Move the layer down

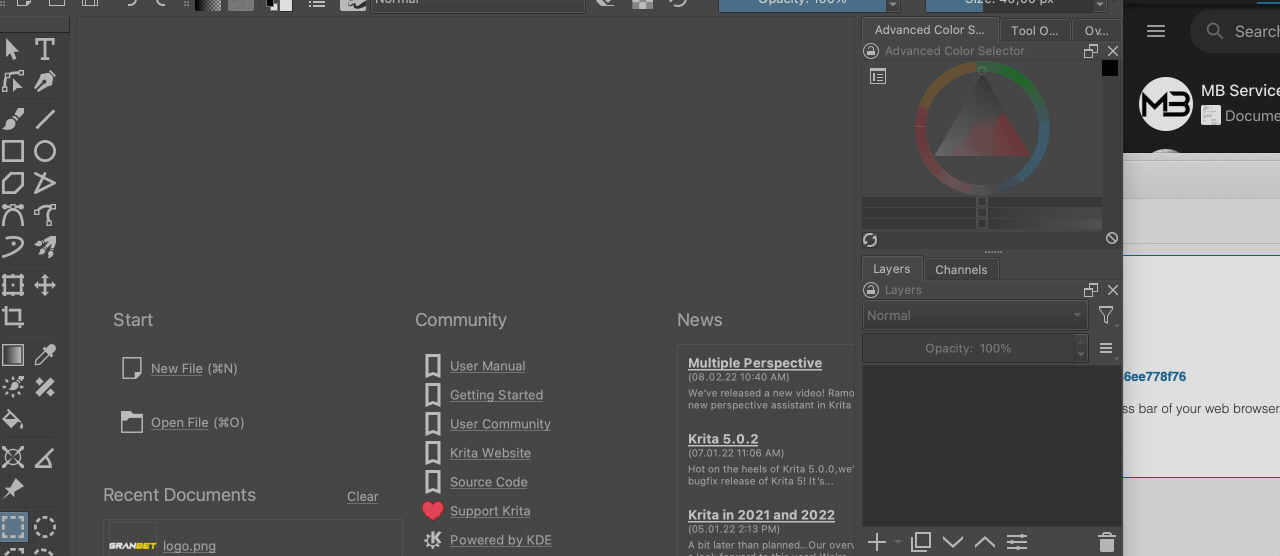pos(953,542)
